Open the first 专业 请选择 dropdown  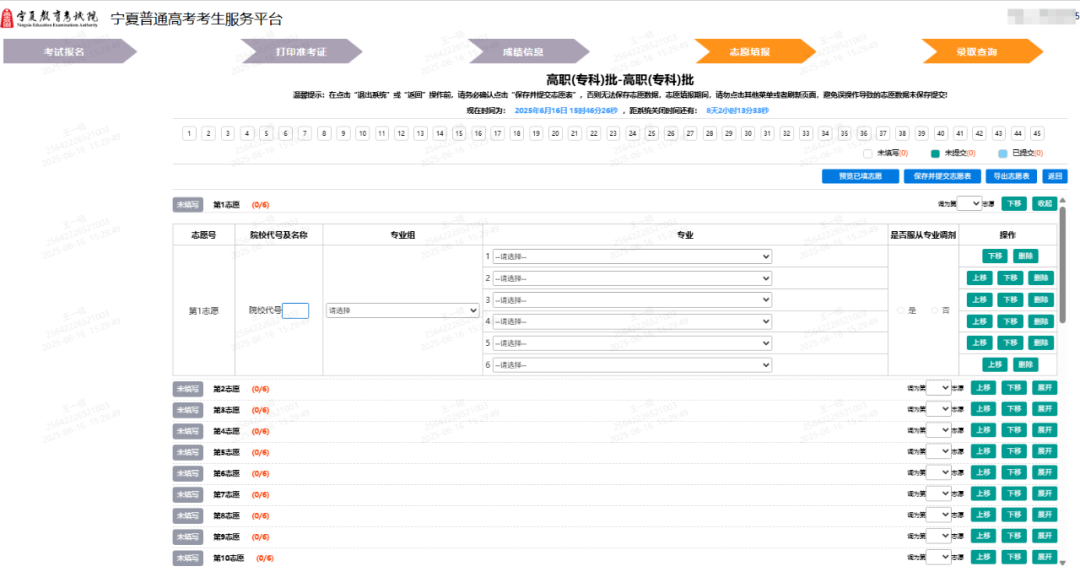click(632, 256)
